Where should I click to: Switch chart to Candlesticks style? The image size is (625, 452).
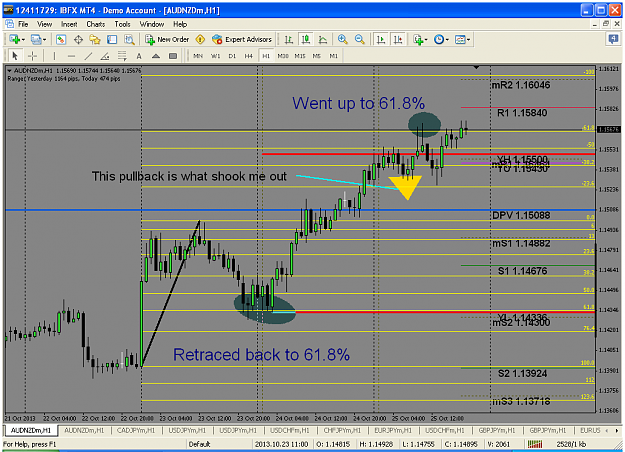coord(306,39)
